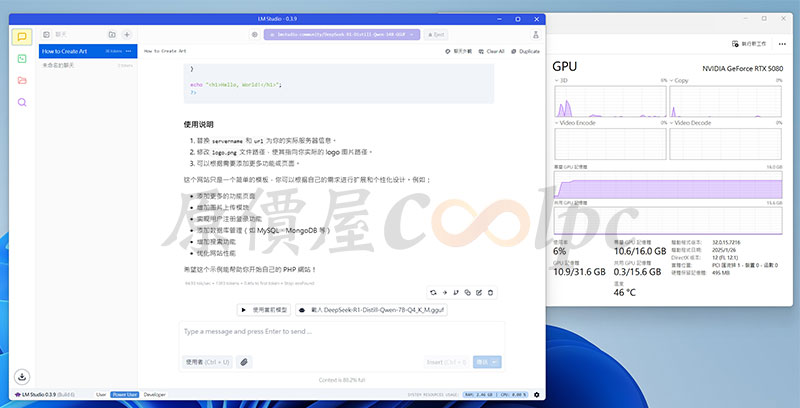Click the Context is 80.2% full text
The image size is (800, 408).
click(341, 380)
